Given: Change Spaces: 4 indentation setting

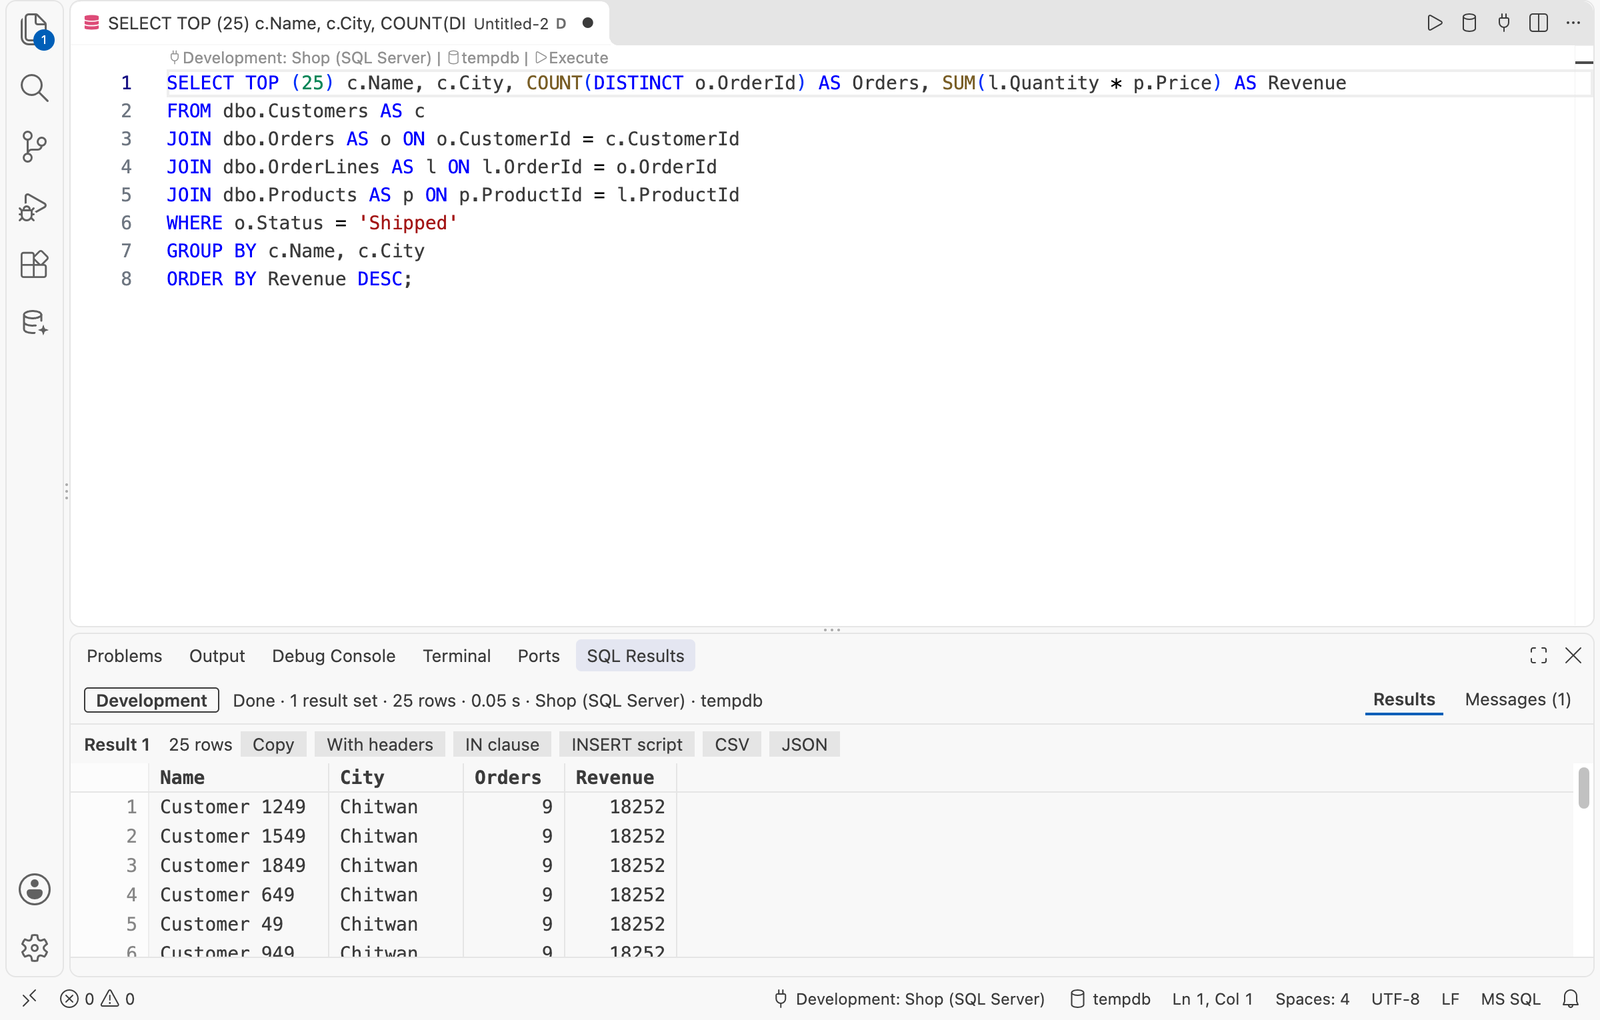Looking at the screenshot, I should pos(1312,999).
